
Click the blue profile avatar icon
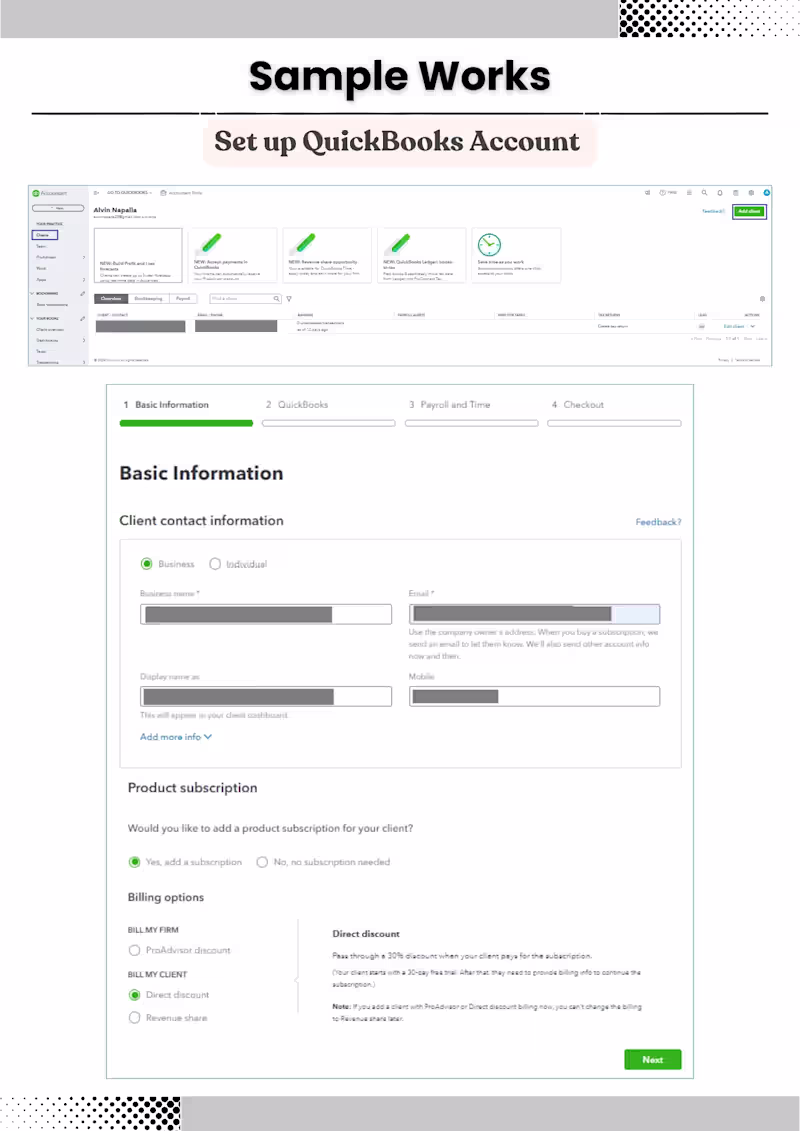tap(766, 193)
